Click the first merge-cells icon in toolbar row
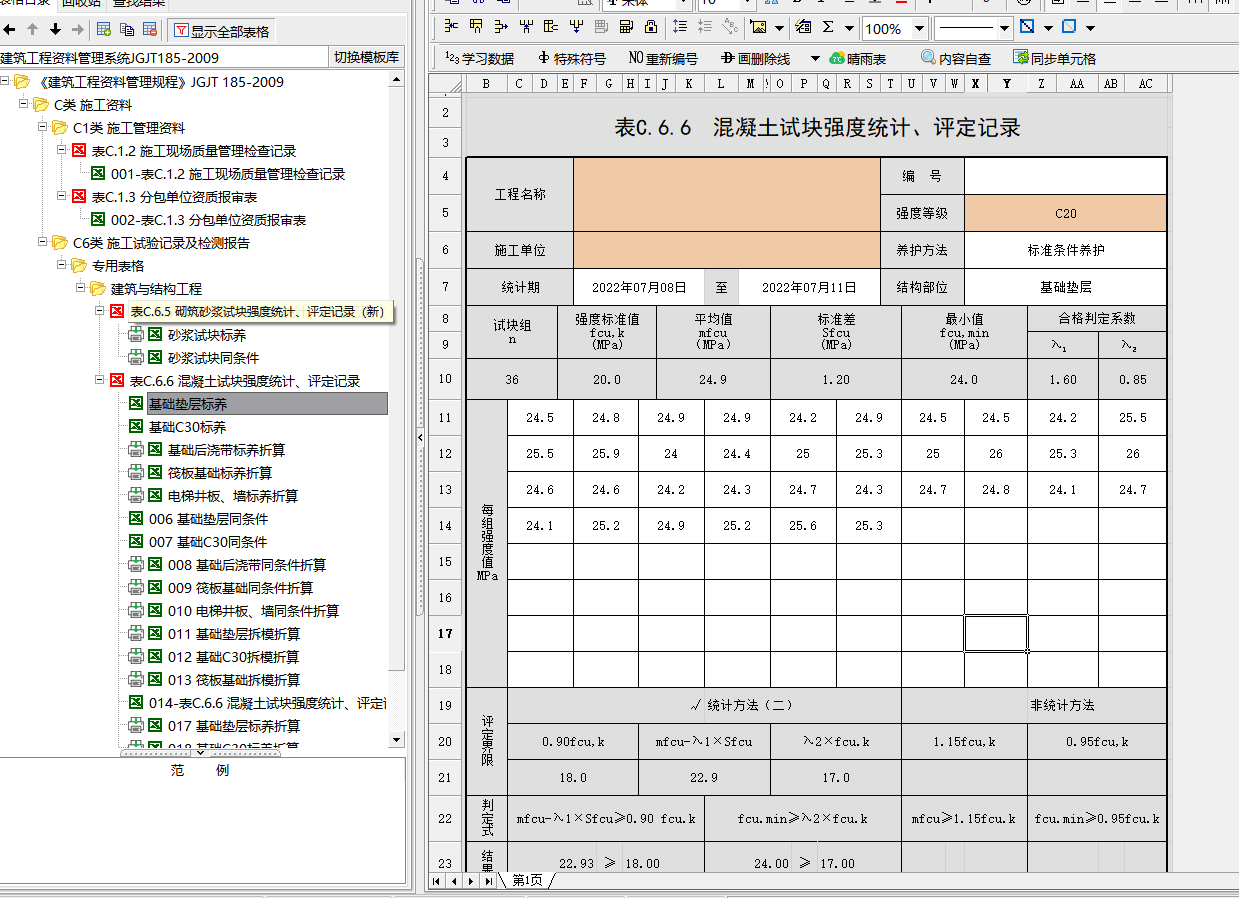Screen dimensions: 1239x898 (x=452, y=27)
